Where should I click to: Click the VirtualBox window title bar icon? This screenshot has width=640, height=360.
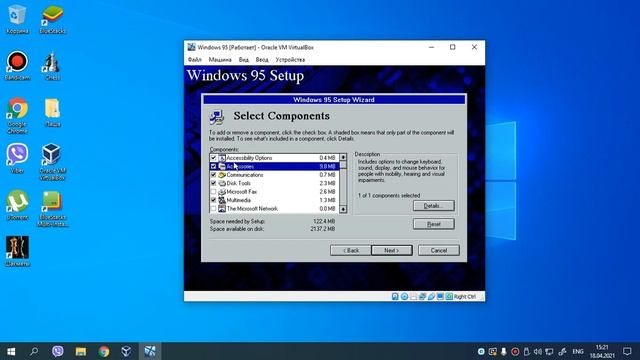point(191,47)
